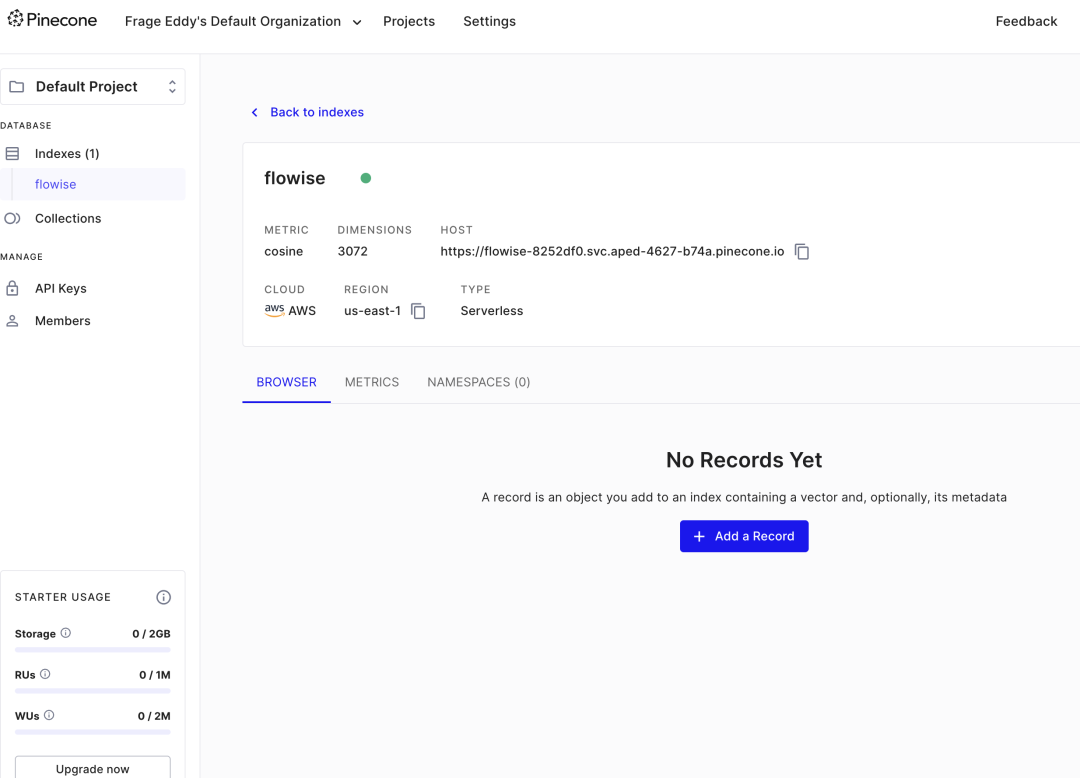Screen dimensions: 1080x778
Task: Switch to the Metrics tab
Action: click(x=372, y=382)
